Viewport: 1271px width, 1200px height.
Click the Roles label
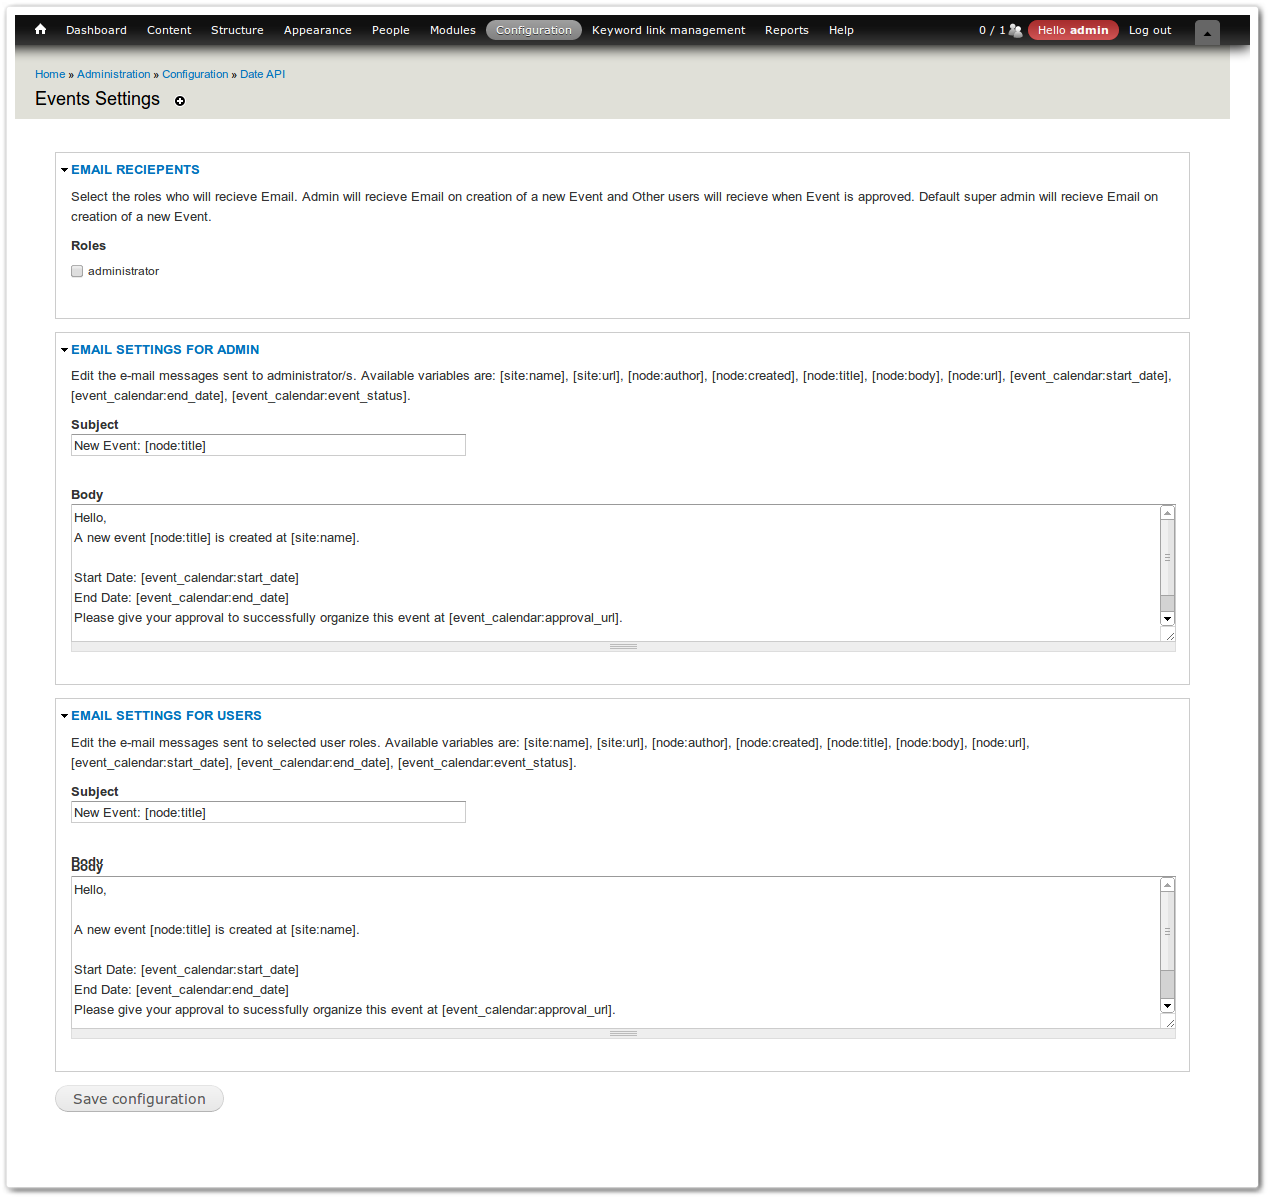[88, 246]
